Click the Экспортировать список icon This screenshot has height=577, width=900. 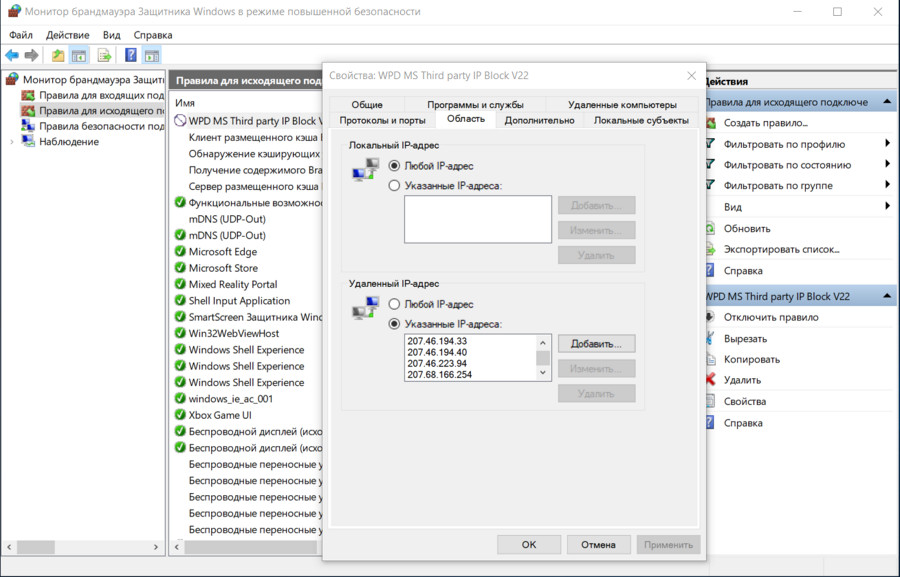click(711, 249)
